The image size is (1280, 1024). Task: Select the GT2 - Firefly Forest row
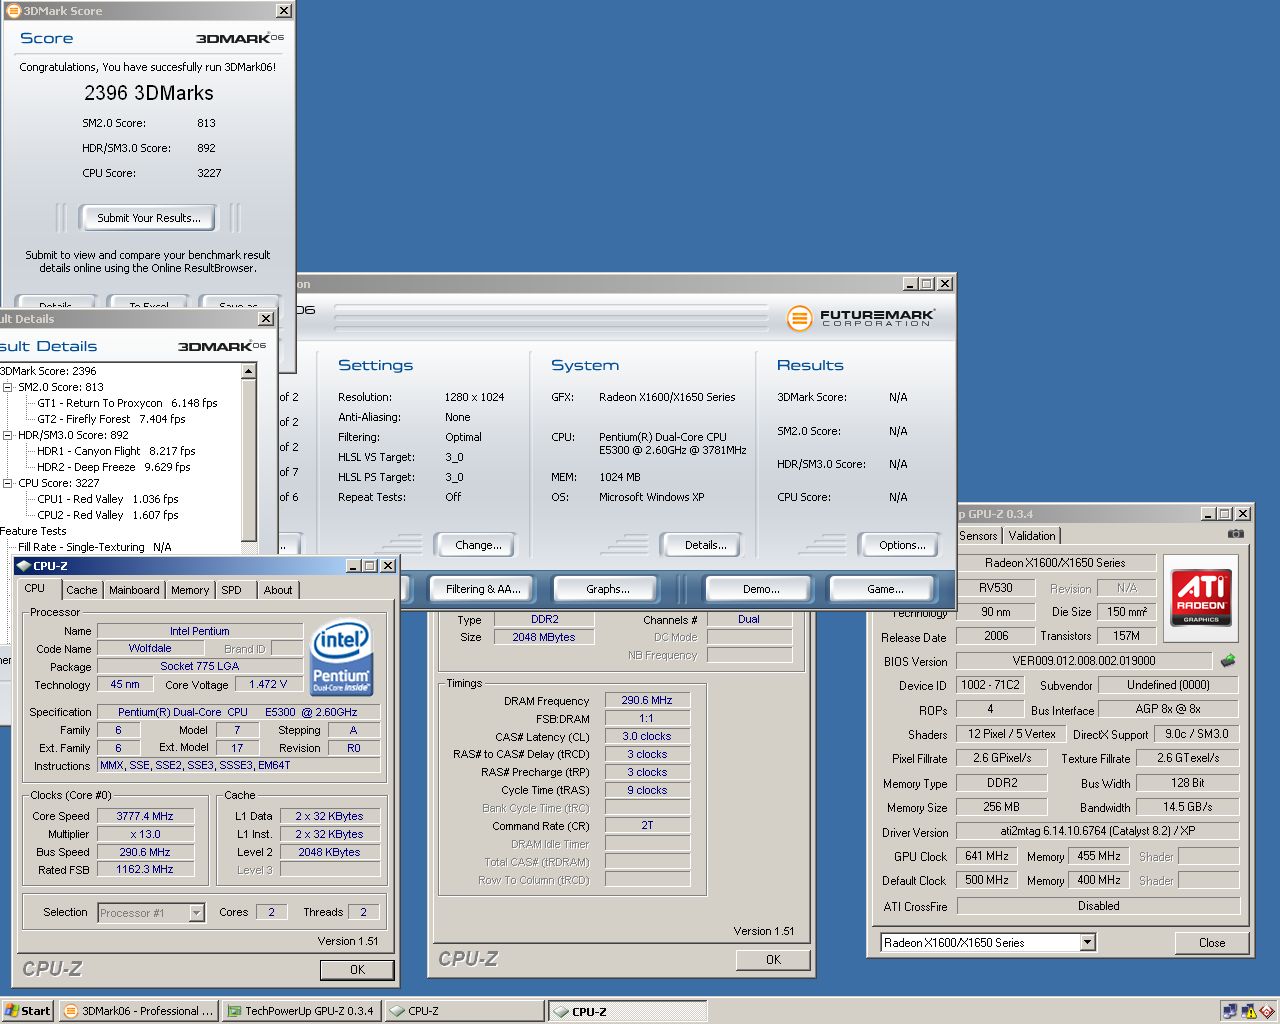pyautogui.click(x=111, y=419)
